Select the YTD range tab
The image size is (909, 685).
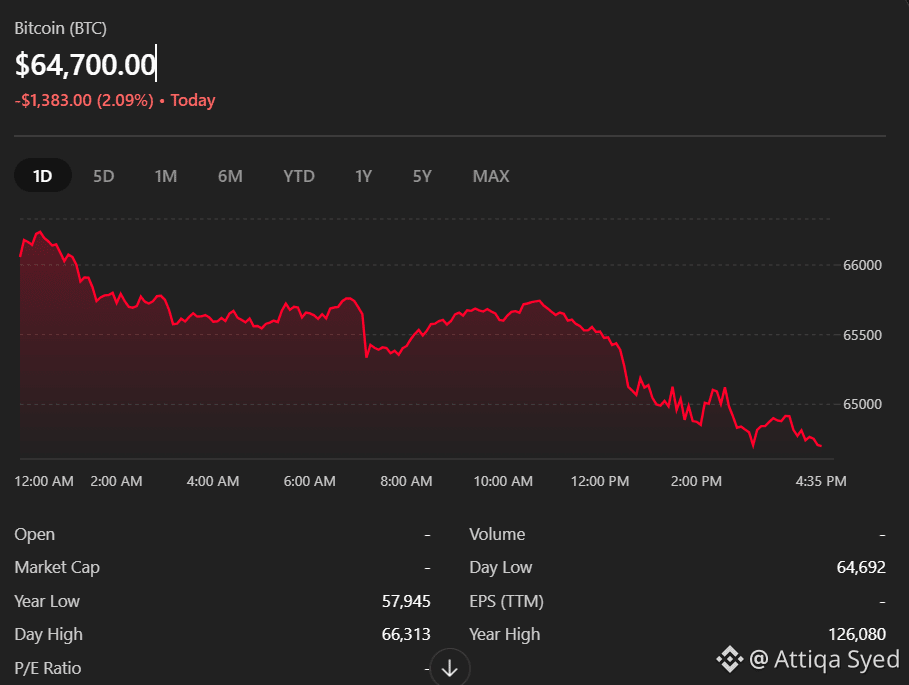[x=299, y=176]
